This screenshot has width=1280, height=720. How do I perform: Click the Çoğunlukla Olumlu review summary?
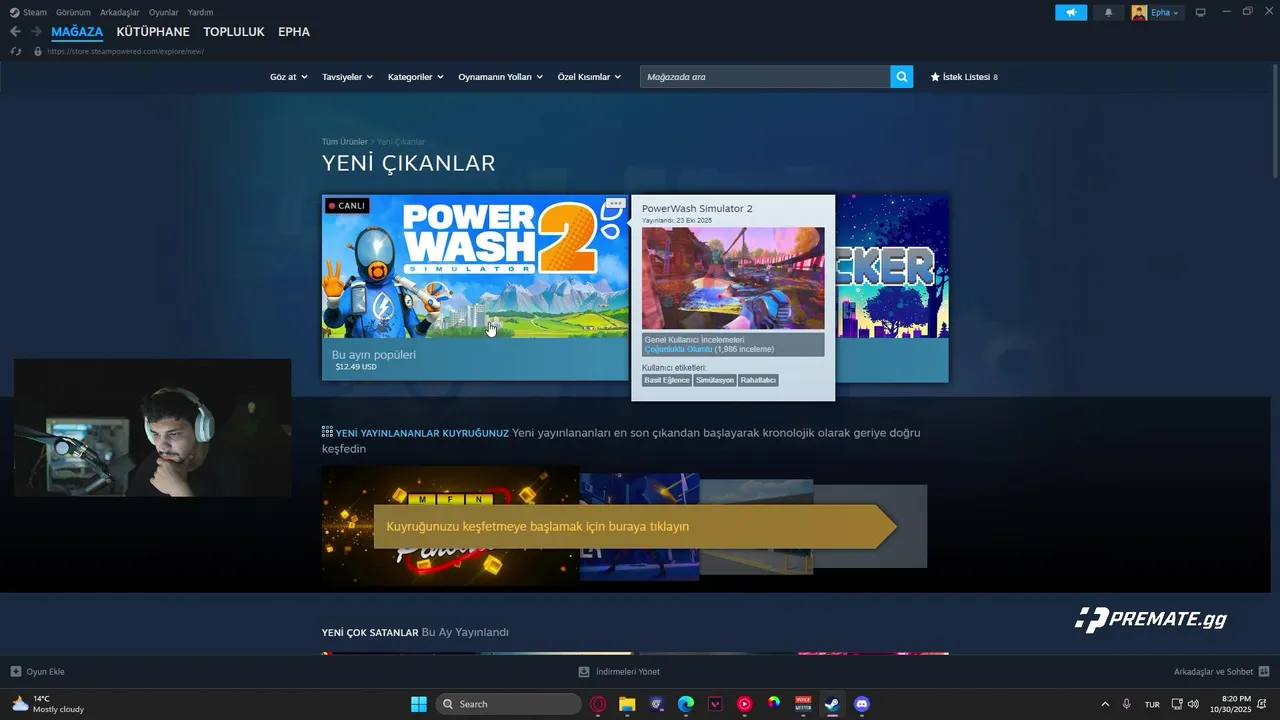coord(678,349)
